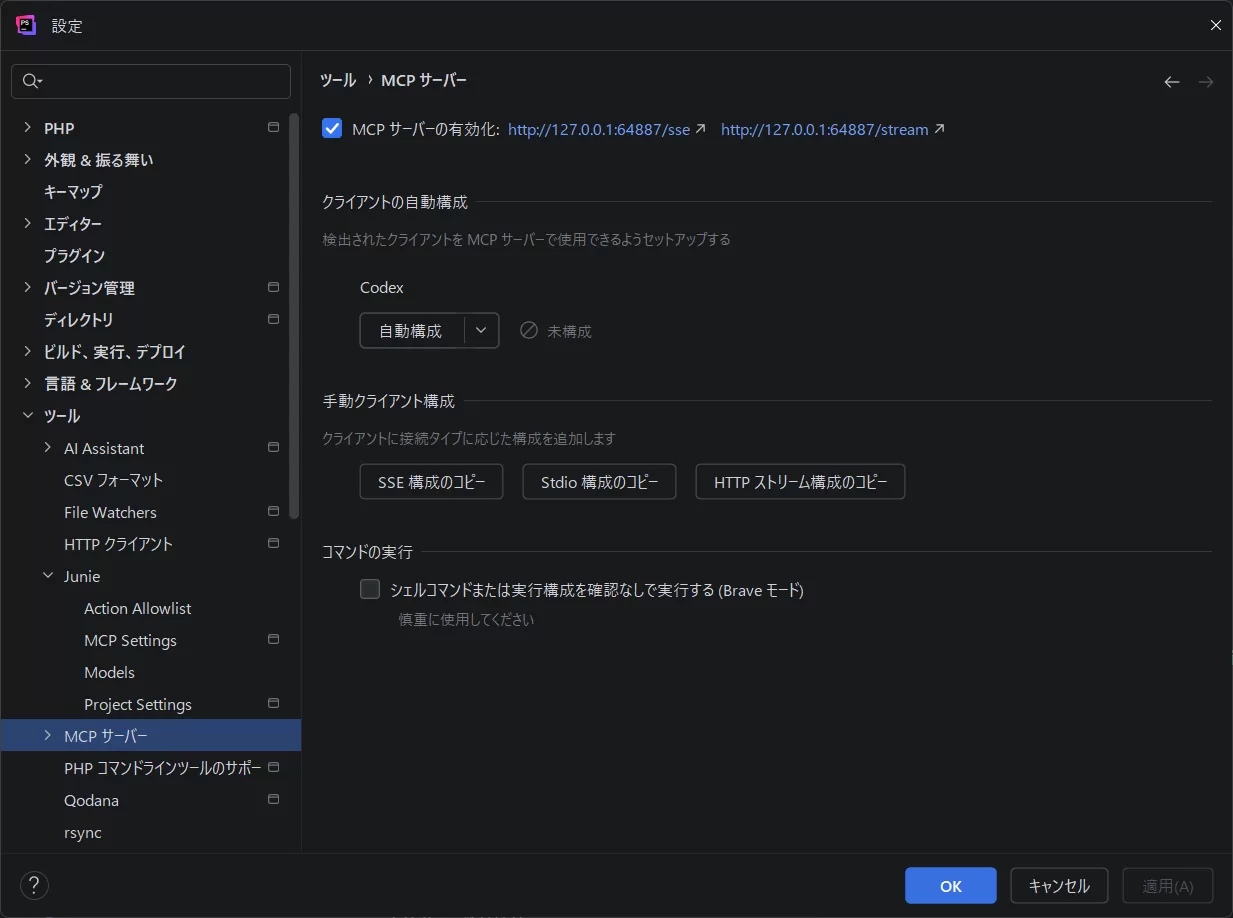1233x918 pixels.
Task: Enable Brave モード command execution checkbox
Action: pos(370,590)
